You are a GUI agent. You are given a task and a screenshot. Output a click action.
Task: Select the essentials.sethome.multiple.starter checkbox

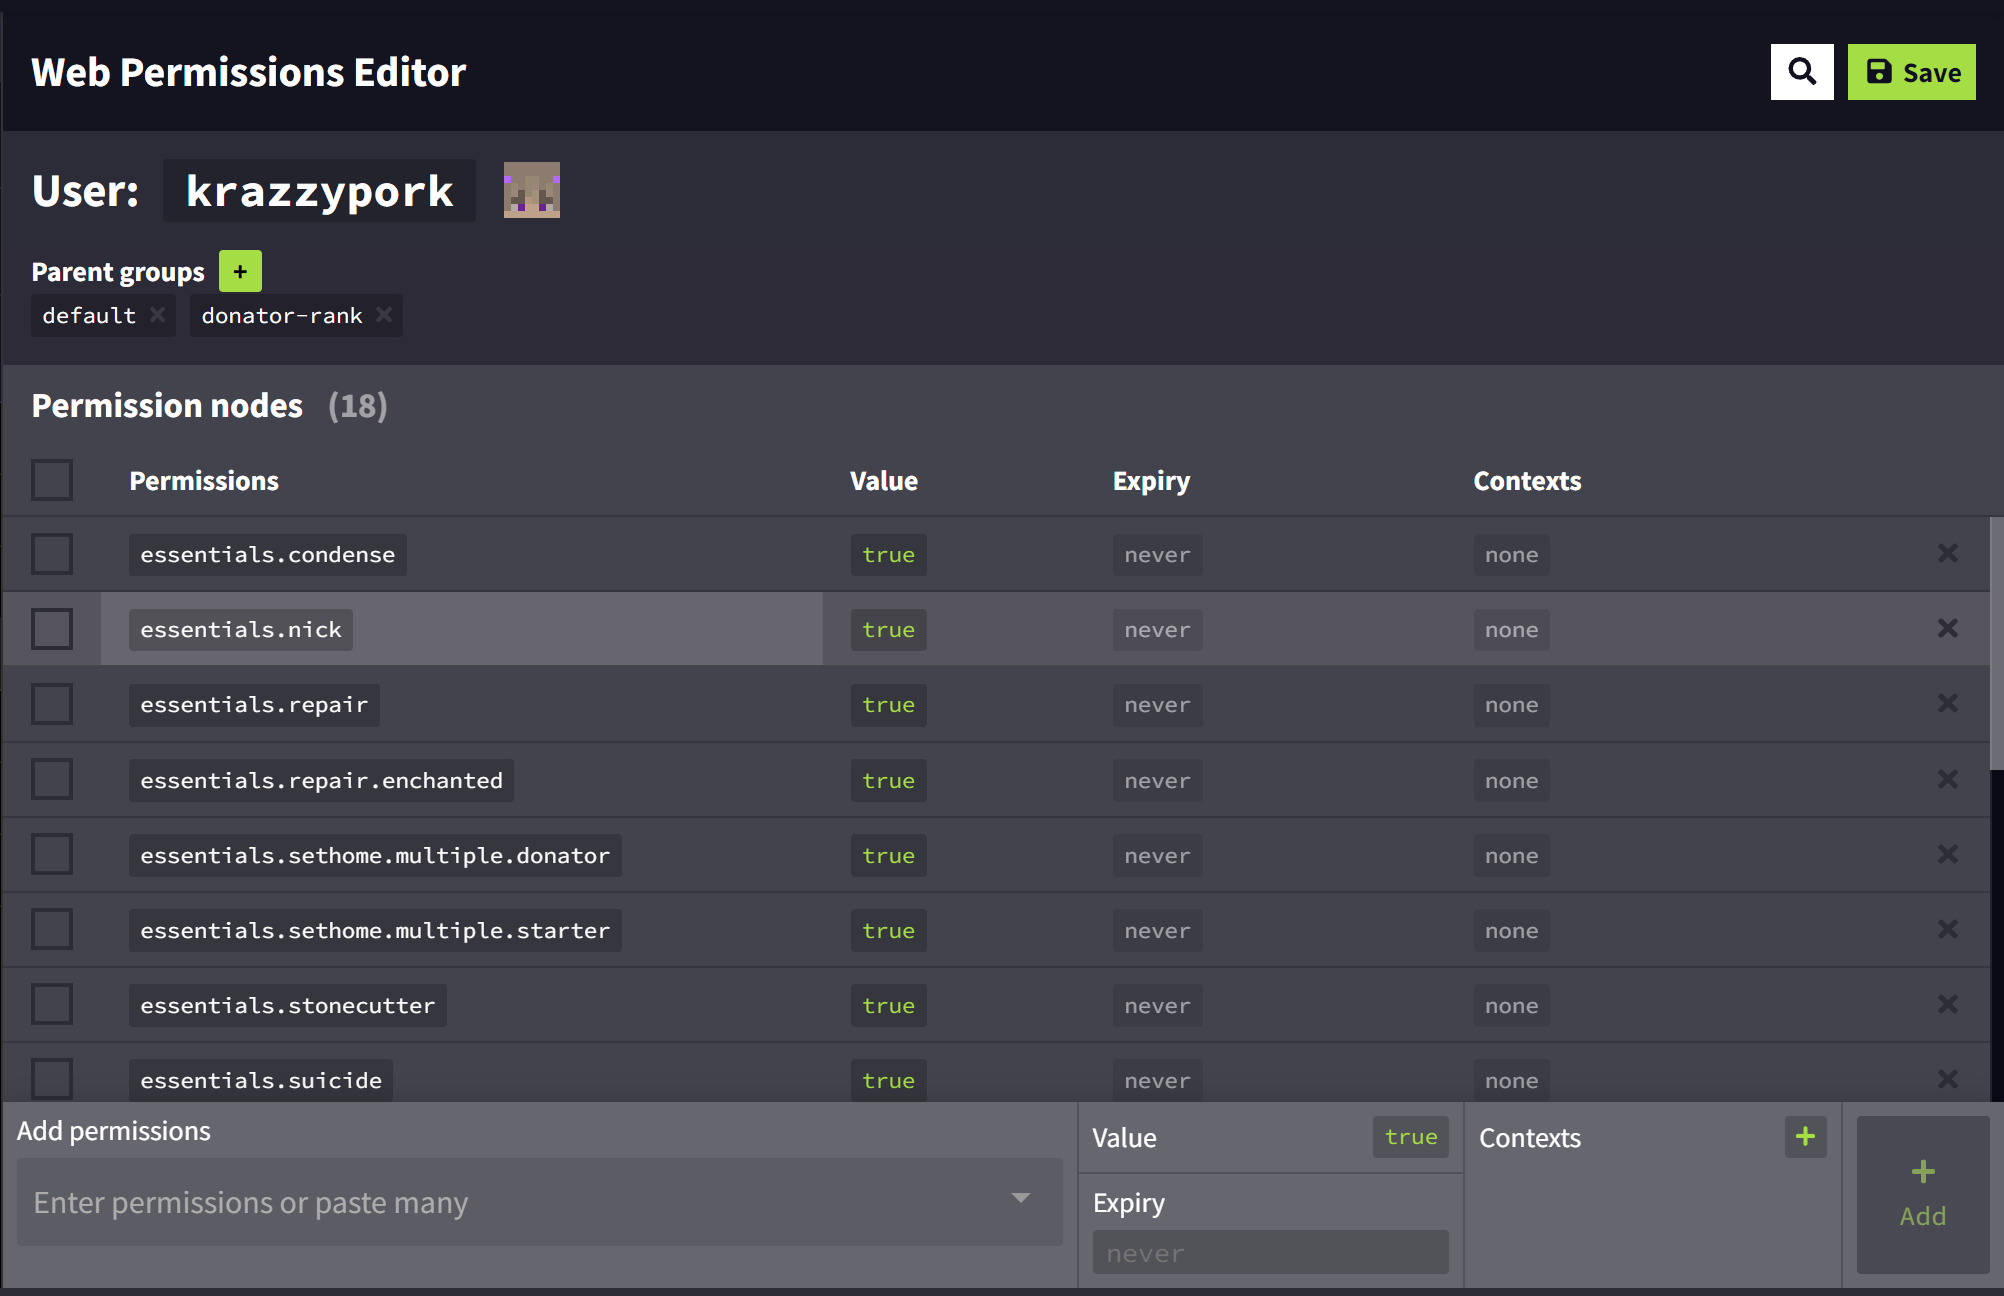click(52, 929)
